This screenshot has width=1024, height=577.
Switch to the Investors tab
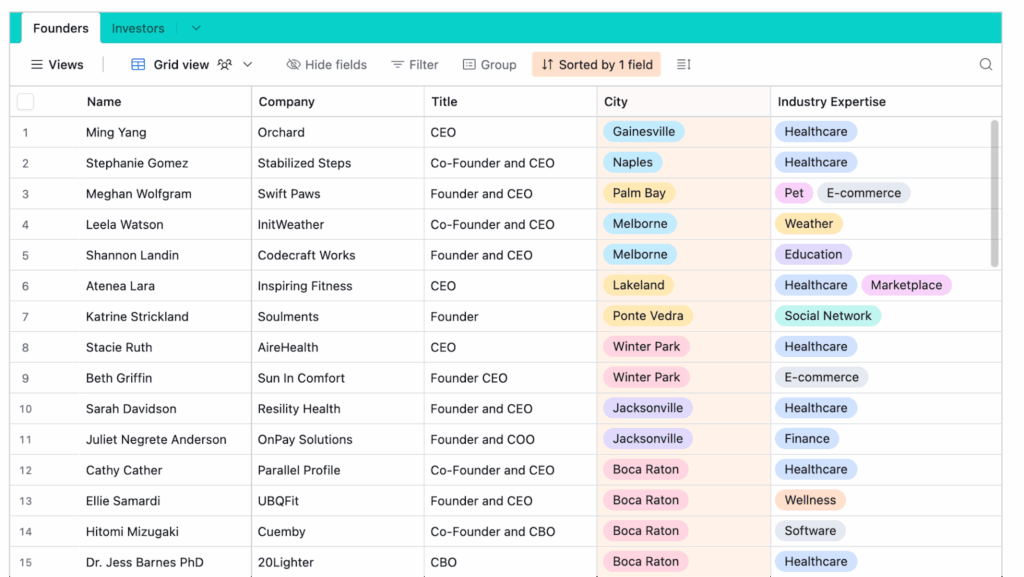[x=138, y=28]
